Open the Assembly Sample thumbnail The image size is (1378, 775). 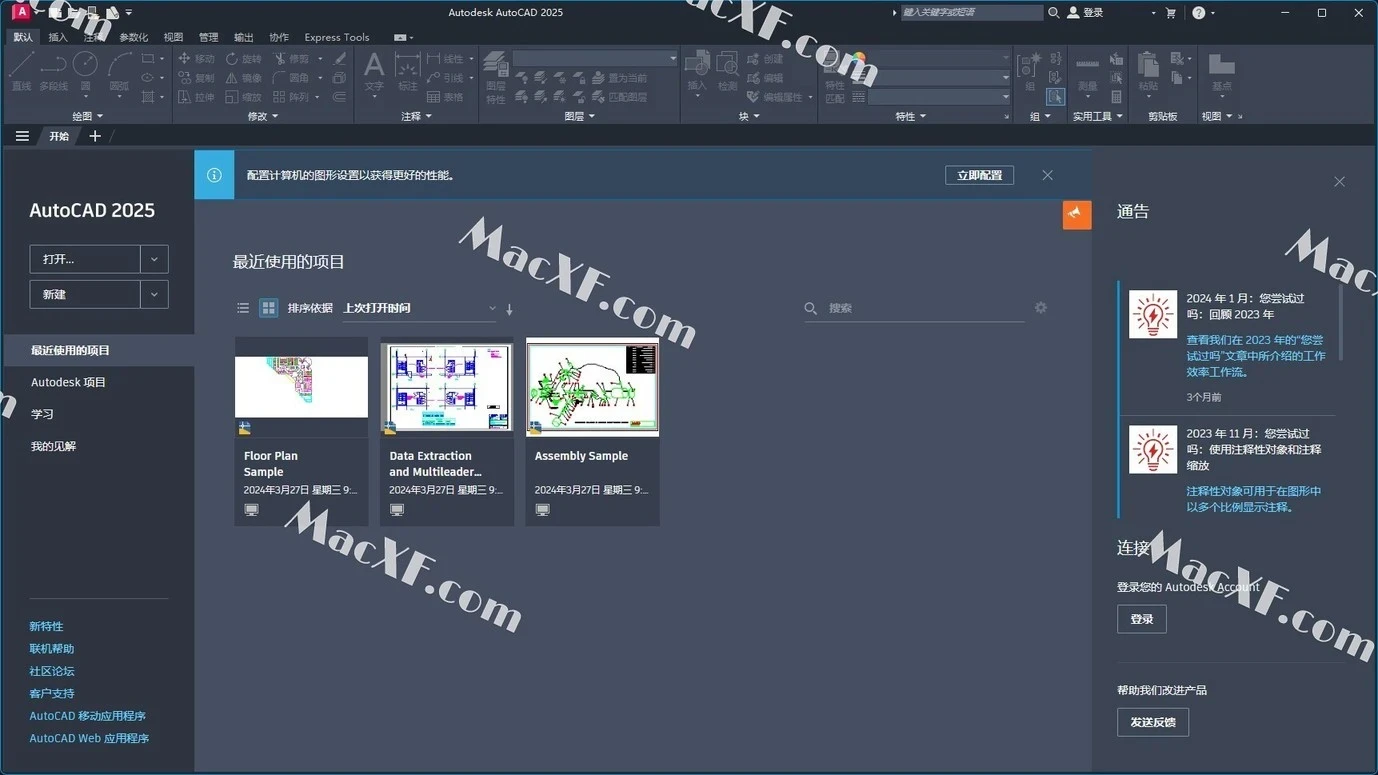pos(592,387)
